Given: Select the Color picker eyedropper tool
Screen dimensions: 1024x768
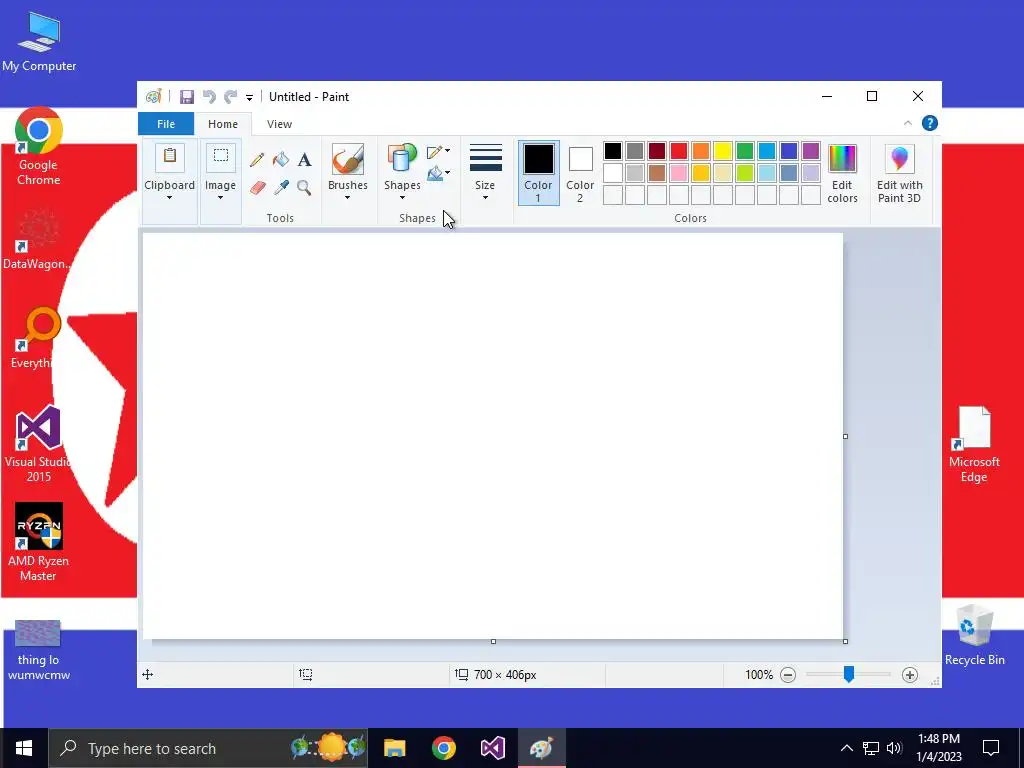Looking at the screenshot, I should pos(281,188).
